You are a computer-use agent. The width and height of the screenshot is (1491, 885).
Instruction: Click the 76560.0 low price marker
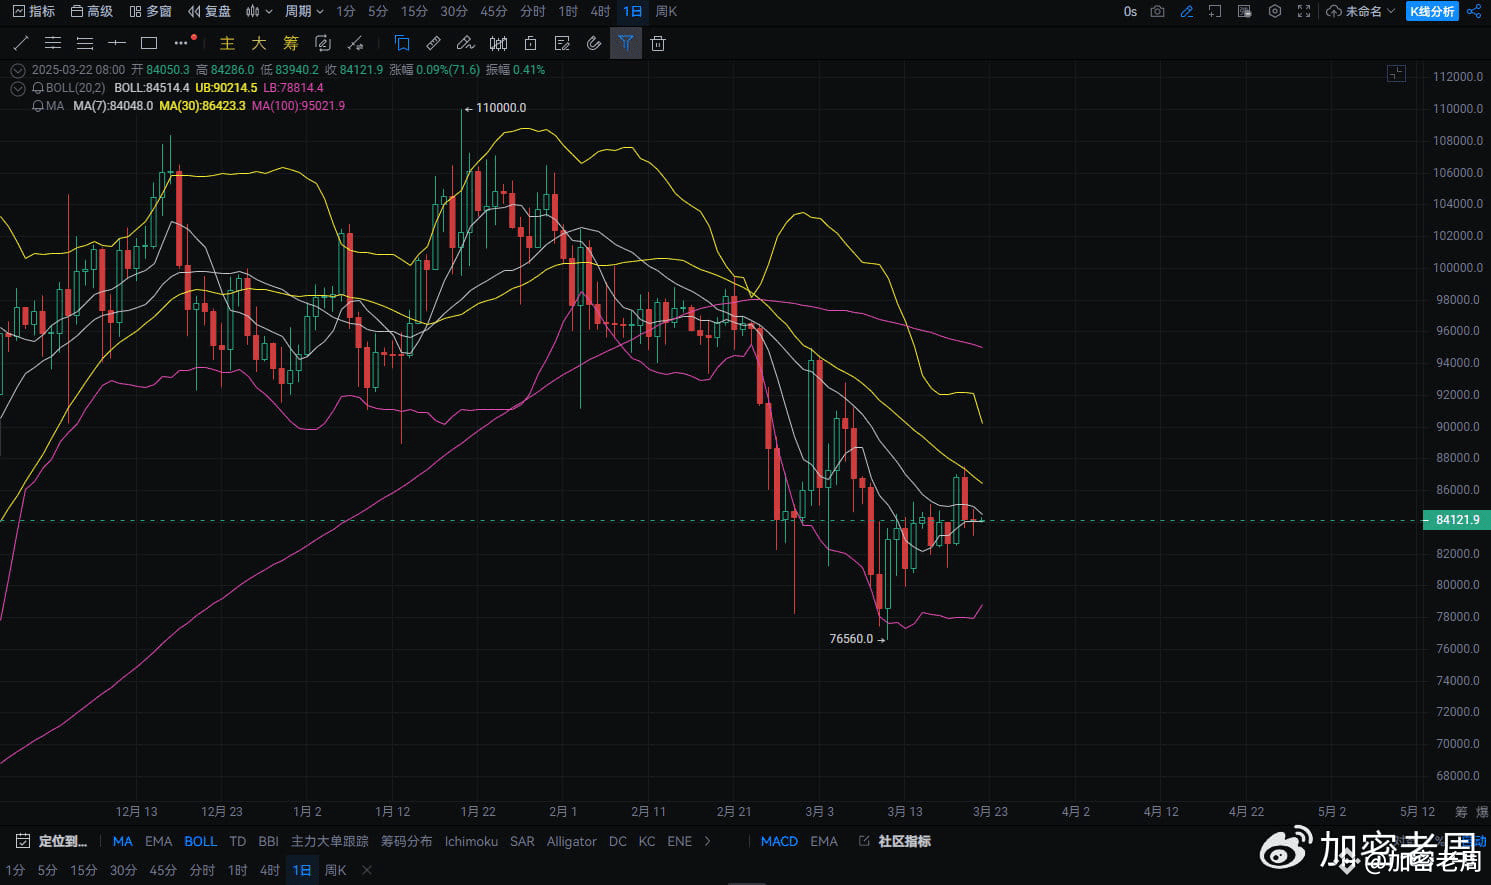[857, 639]
